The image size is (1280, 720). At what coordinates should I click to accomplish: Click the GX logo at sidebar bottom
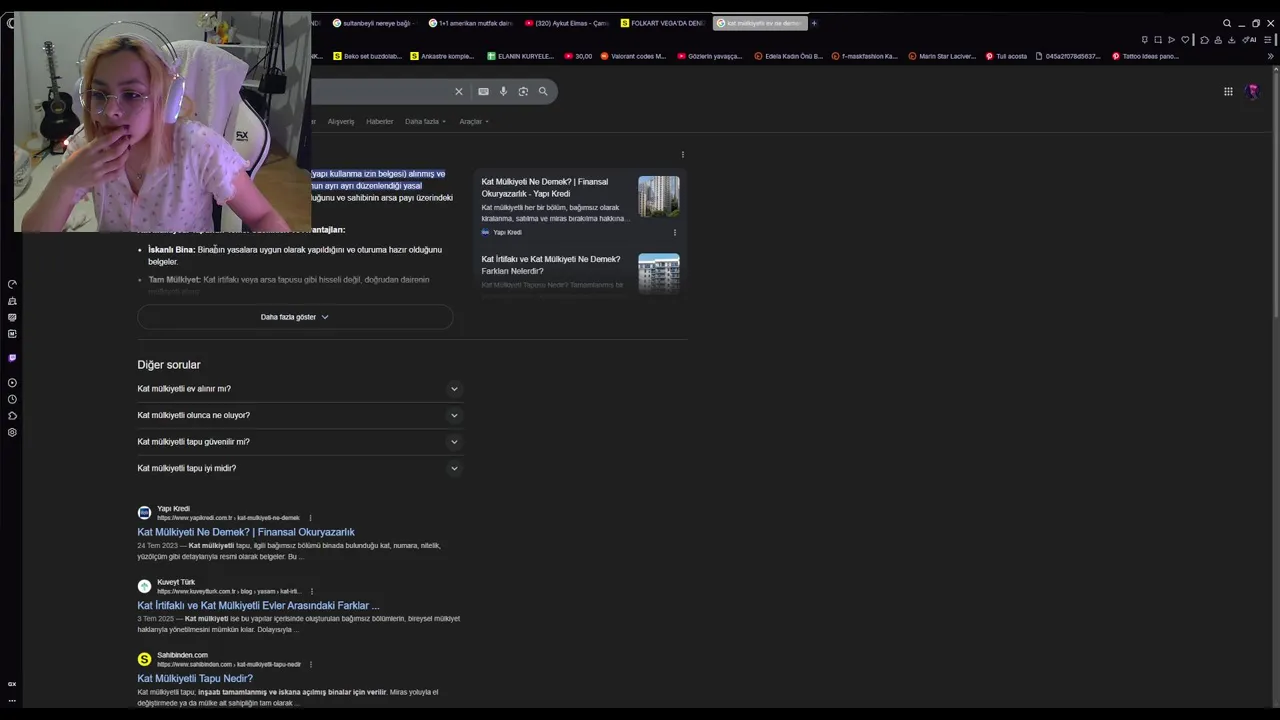click(12, 684)
